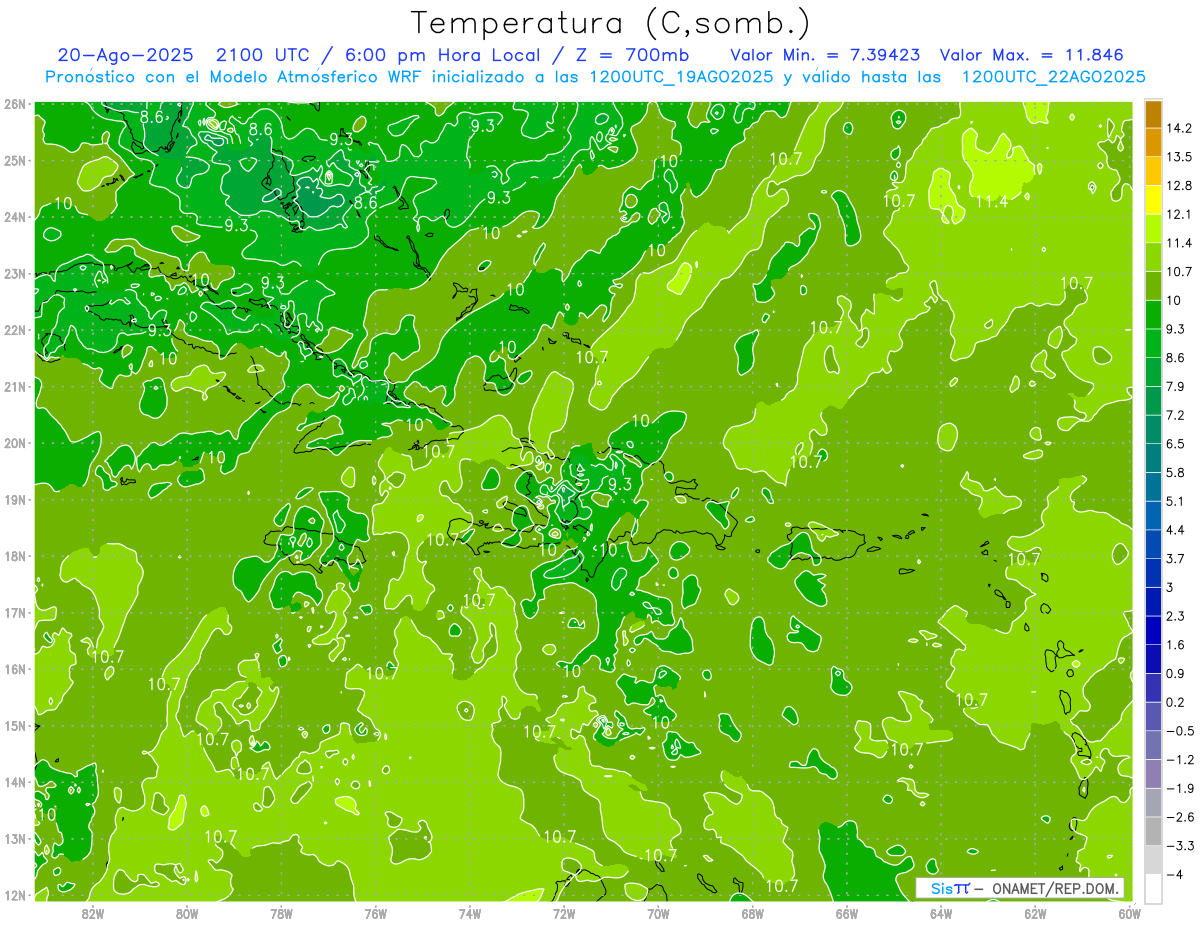Click the 25N latitude axis label

[x=14, y=160]
